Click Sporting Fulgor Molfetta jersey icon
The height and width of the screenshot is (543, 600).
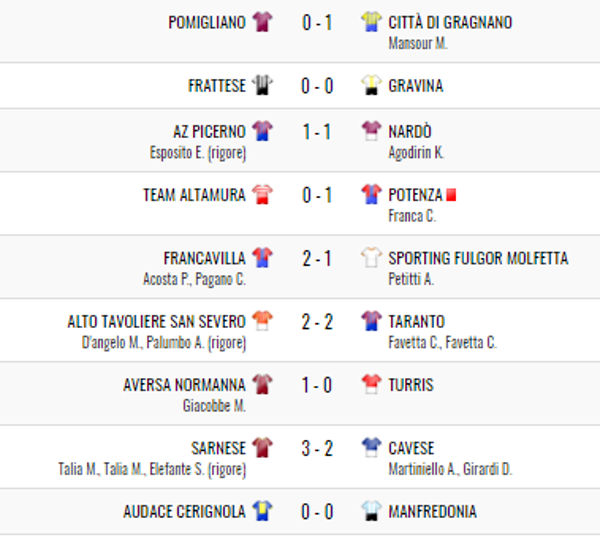pyautogui.click(x=372, y=258)
